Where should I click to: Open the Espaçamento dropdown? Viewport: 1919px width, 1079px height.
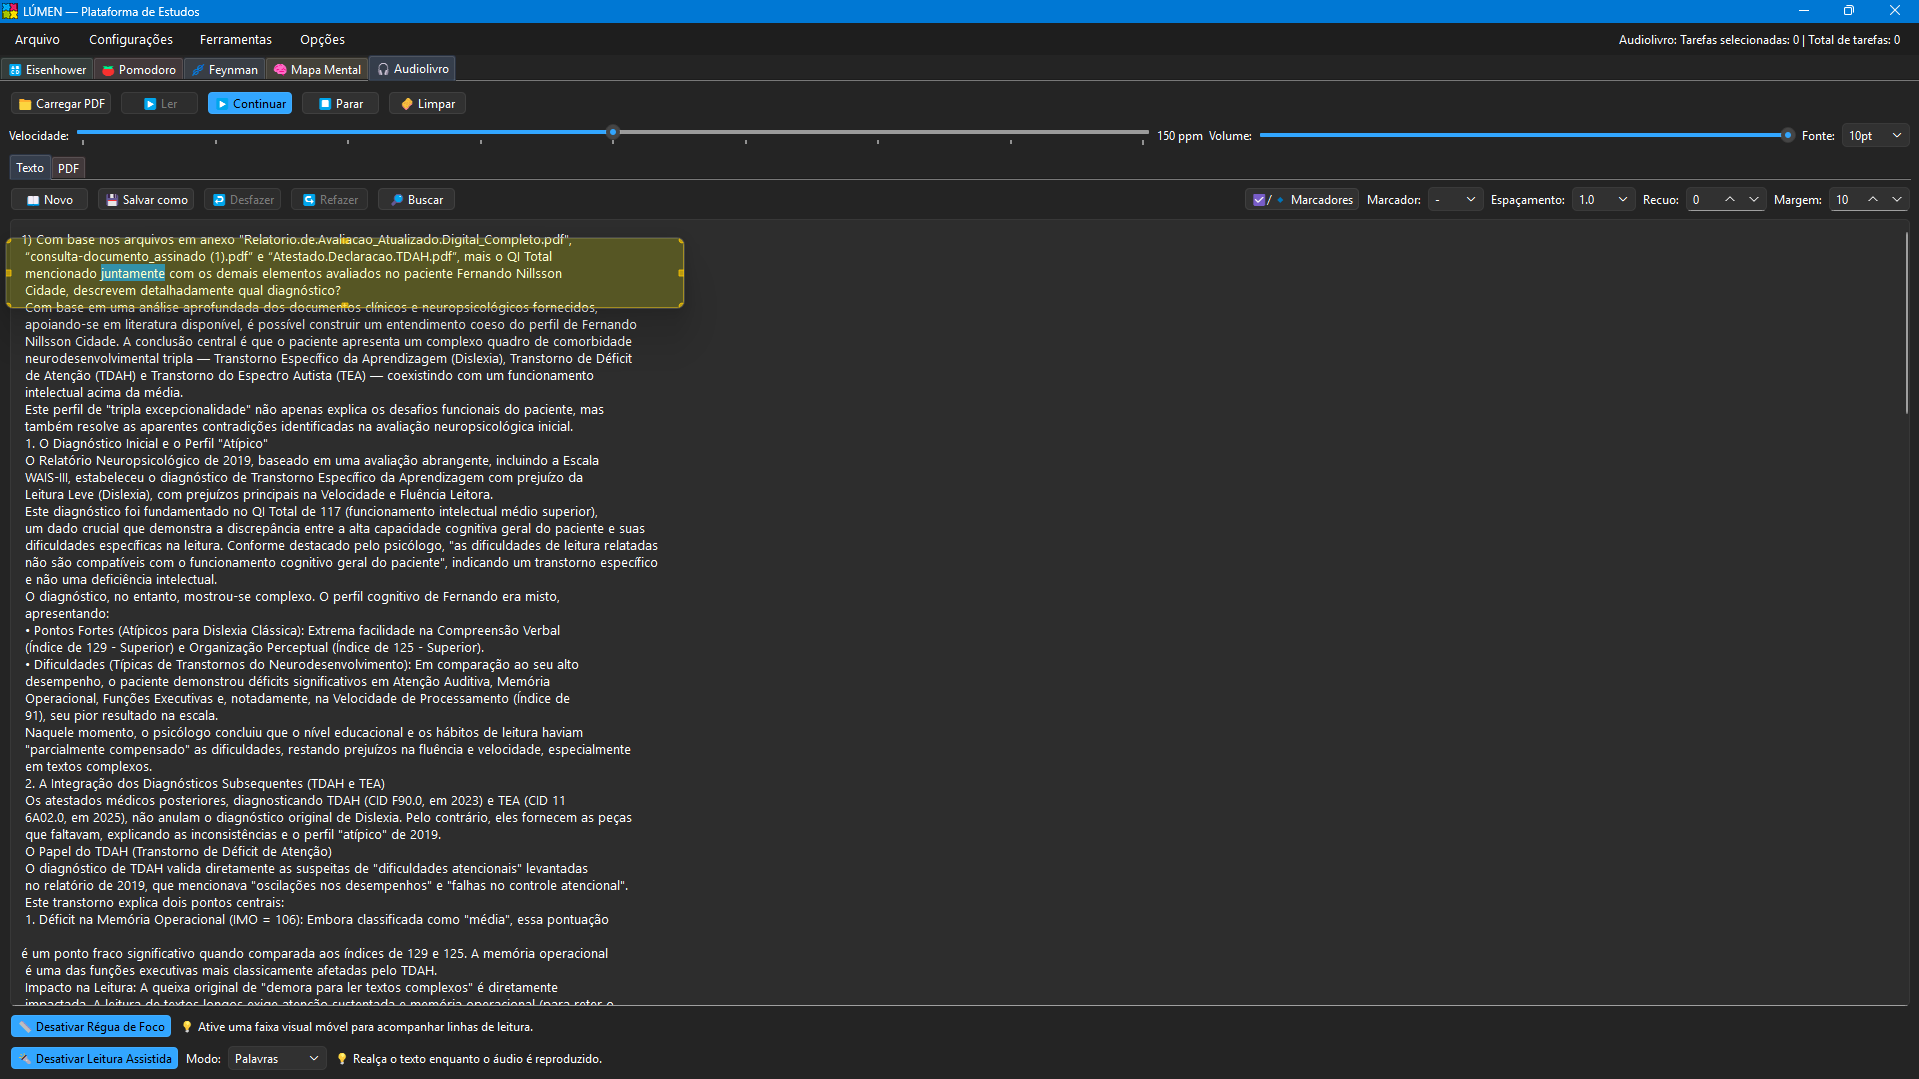click(1603, 200)
